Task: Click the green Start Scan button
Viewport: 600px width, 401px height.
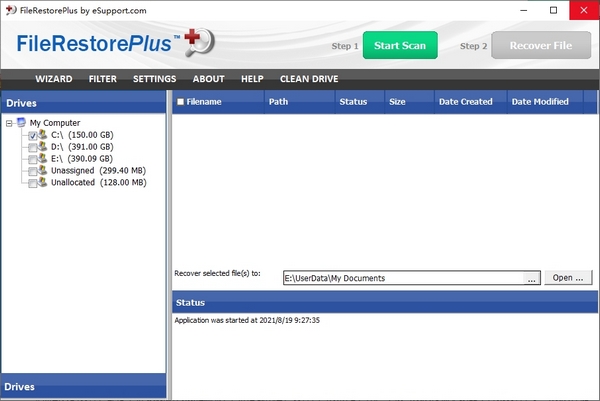Action: (x=400, y=45)
